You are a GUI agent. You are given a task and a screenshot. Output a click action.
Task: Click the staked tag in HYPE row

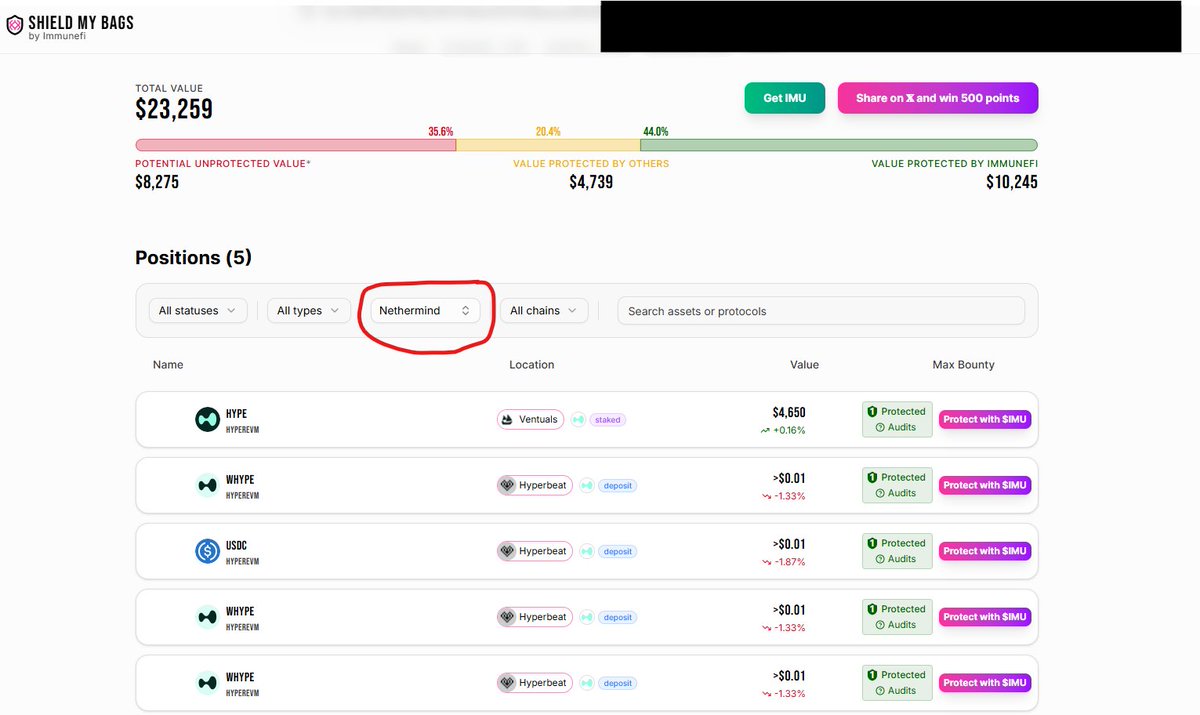pyautogui.click(x=608, y=420)
